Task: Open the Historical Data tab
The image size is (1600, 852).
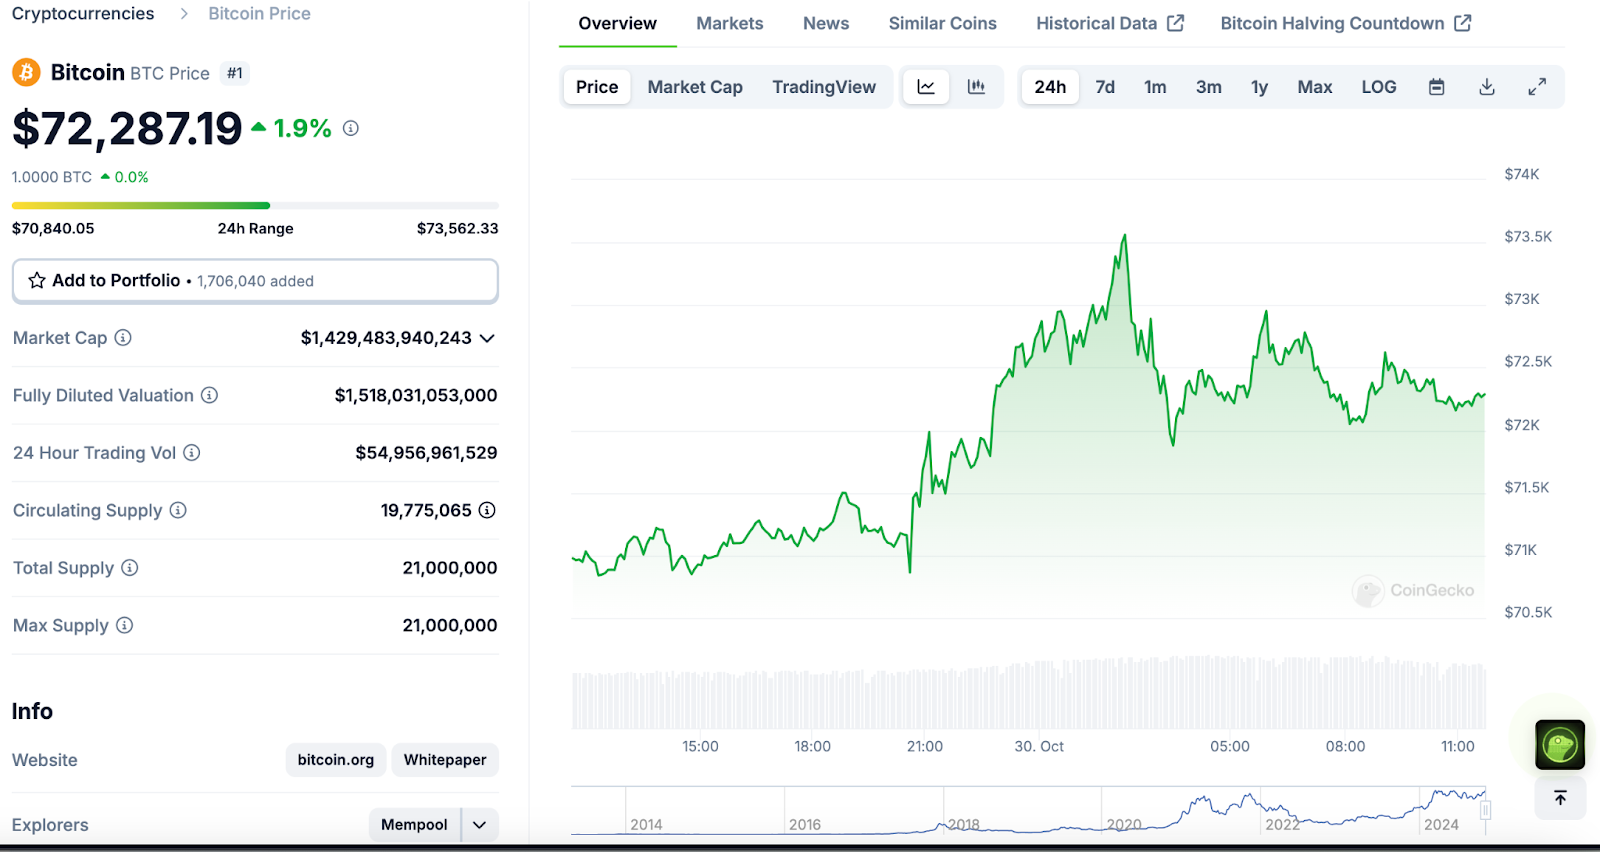Action: point(1110,23)
